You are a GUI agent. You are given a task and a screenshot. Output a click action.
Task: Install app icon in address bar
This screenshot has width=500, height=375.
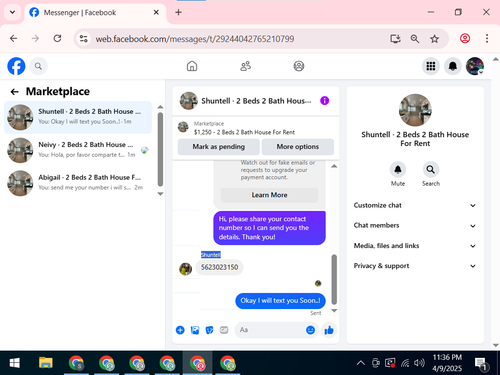395,39
